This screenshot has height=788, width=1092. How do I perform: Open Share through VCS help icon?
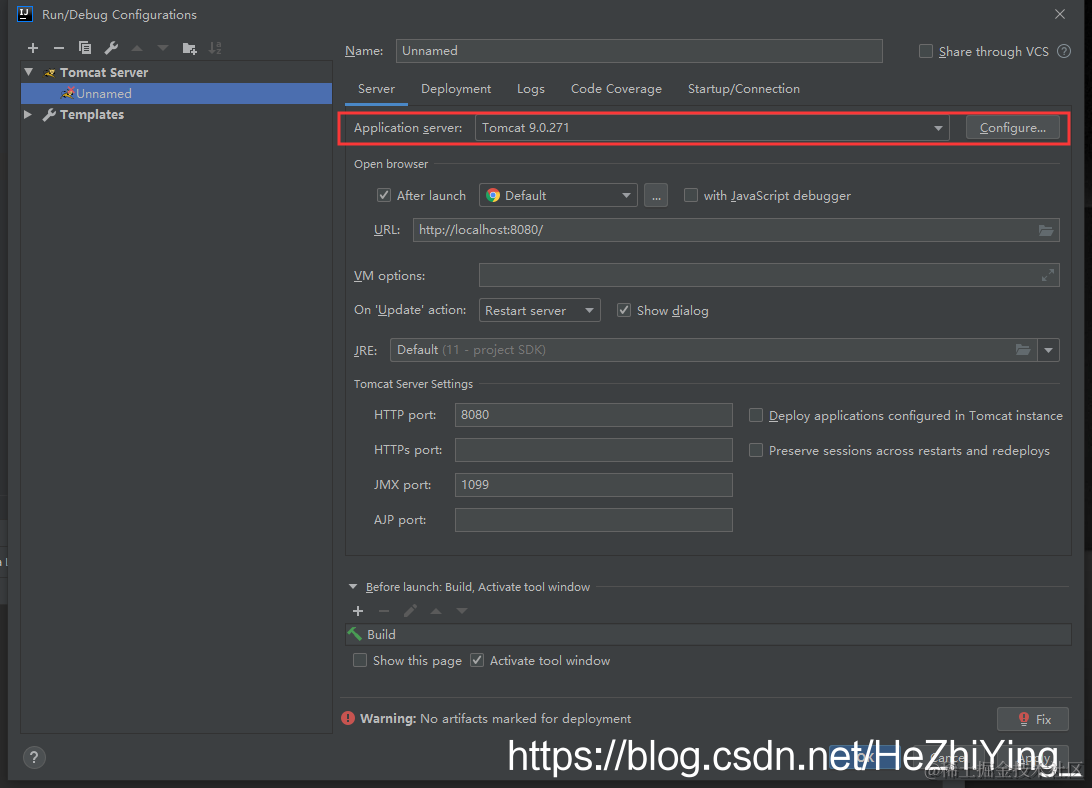[x=1063, y=51]
